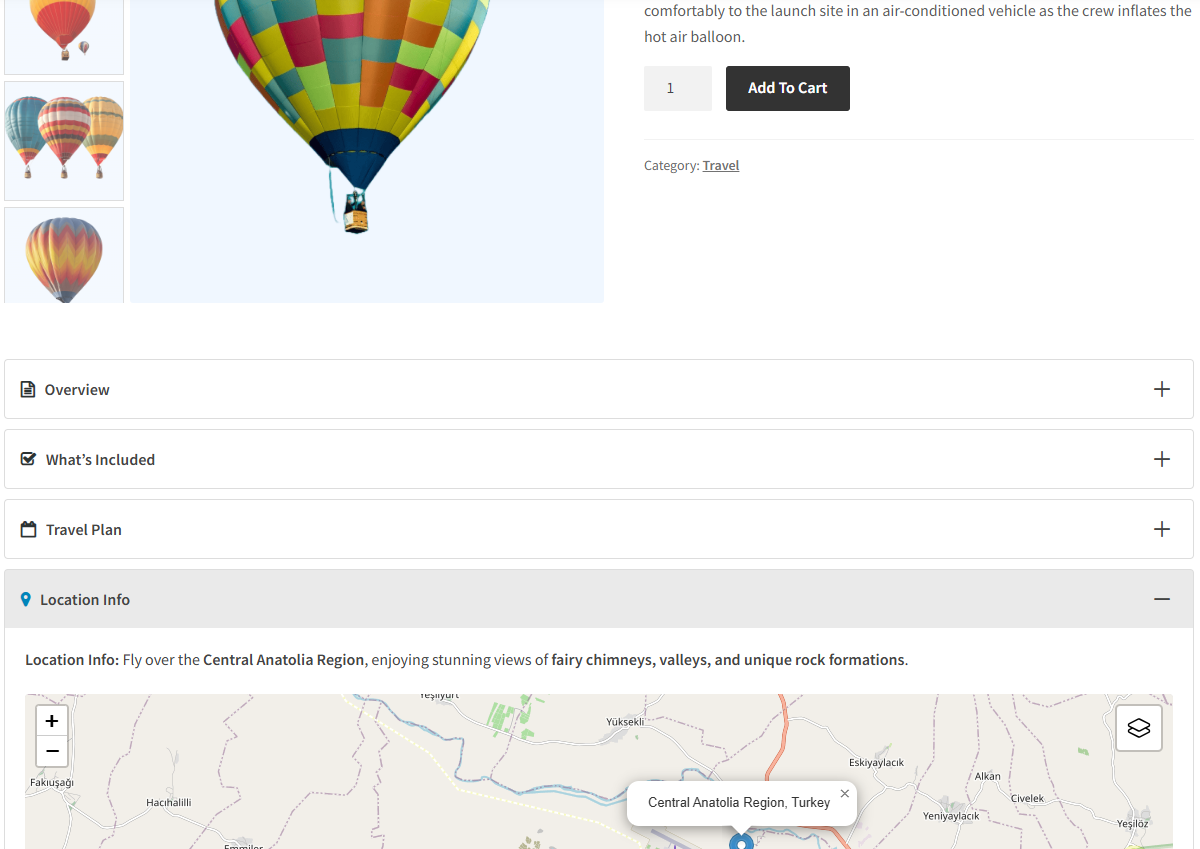Open the Travel Plan accordion tab

tap(84, 530)
